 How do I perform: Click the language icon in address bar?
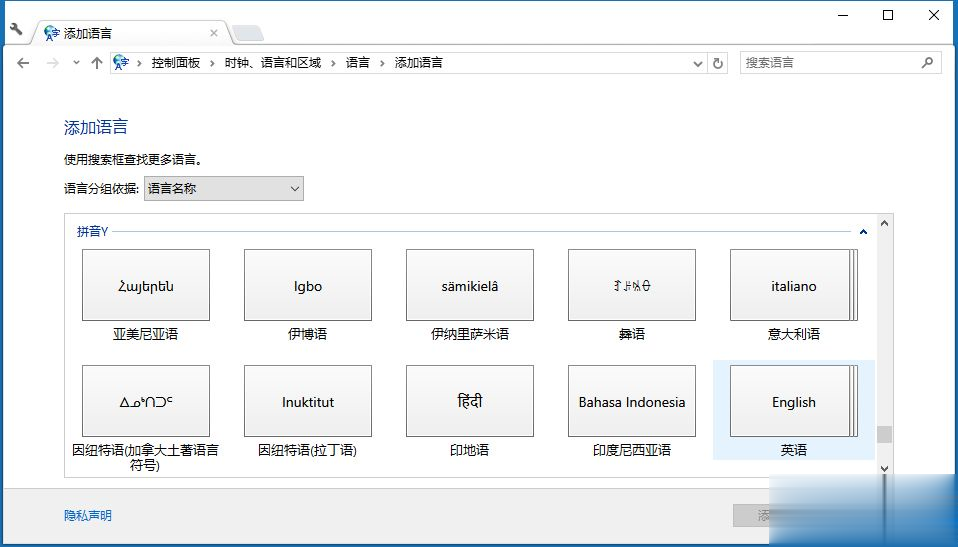[x=121, y=62]
